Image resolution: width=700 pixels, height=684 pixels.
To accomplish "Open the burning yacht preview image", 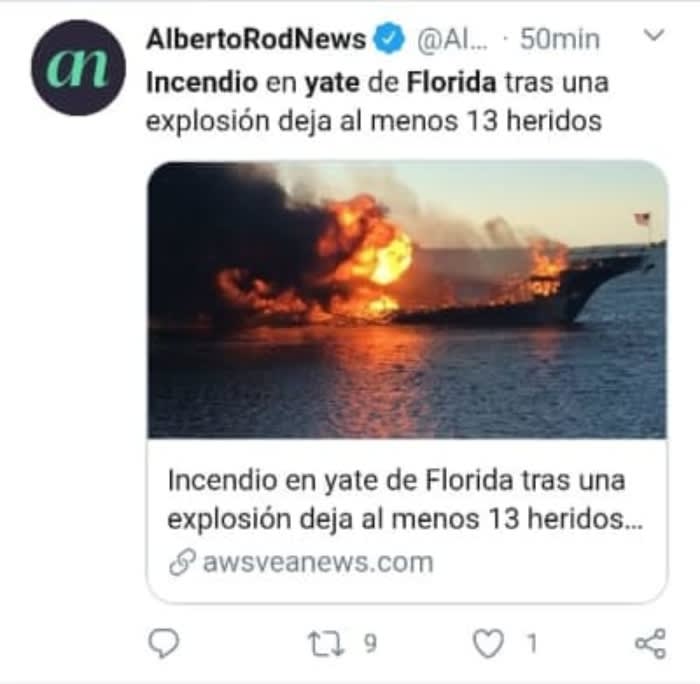I will (407, 300).
